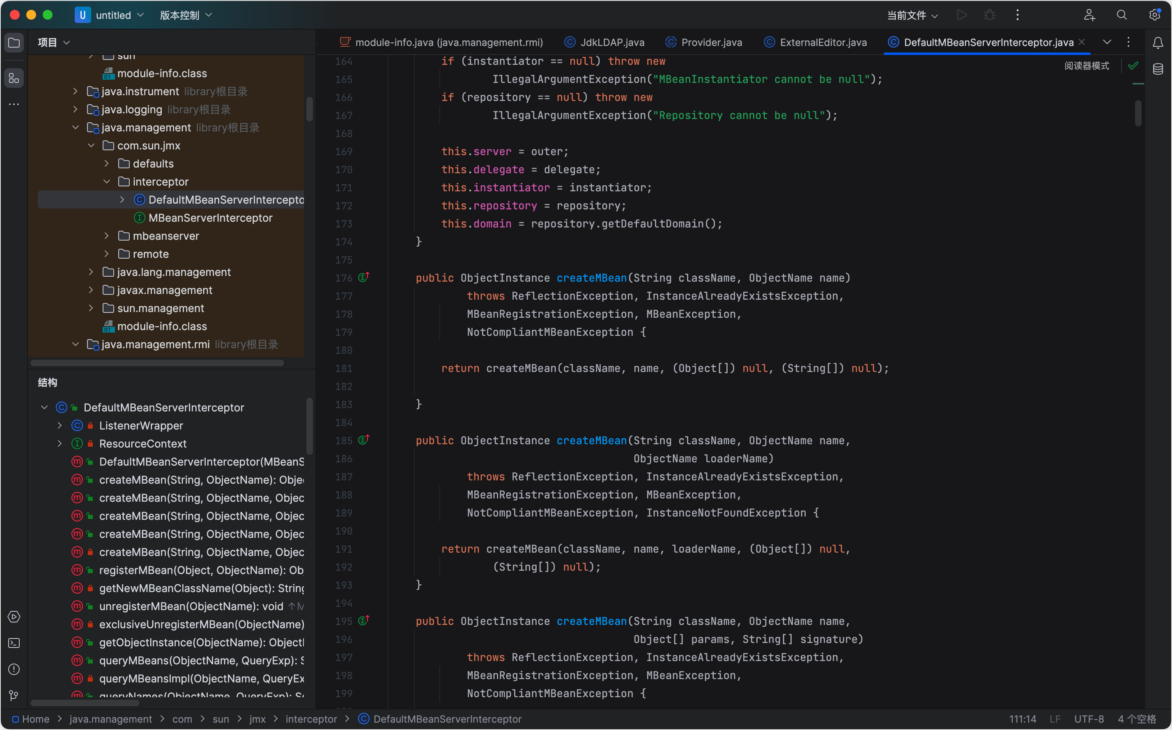The width and height of the screenshot is (1172, 730).
Task: Click the implements gutter icon on line 176
Action: tap(363, 277)
